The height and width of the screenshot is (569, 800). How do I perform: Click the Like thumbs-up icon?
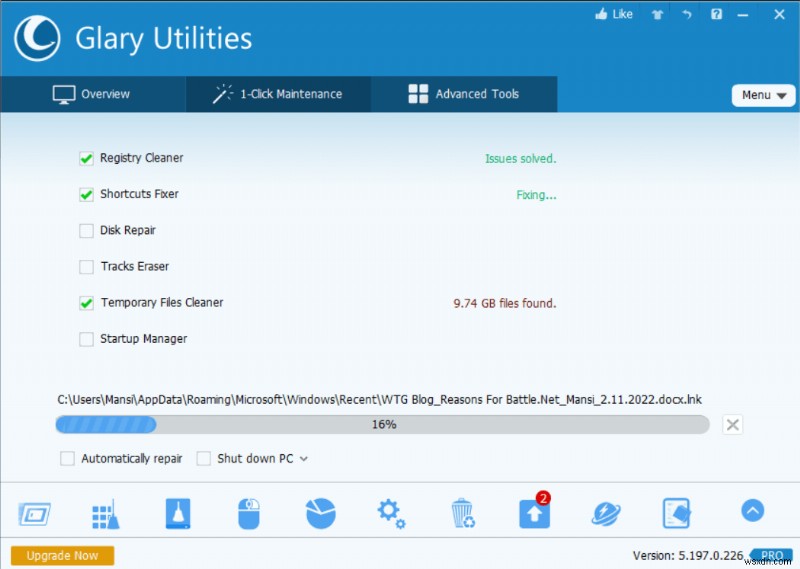(x=602, y=14)
